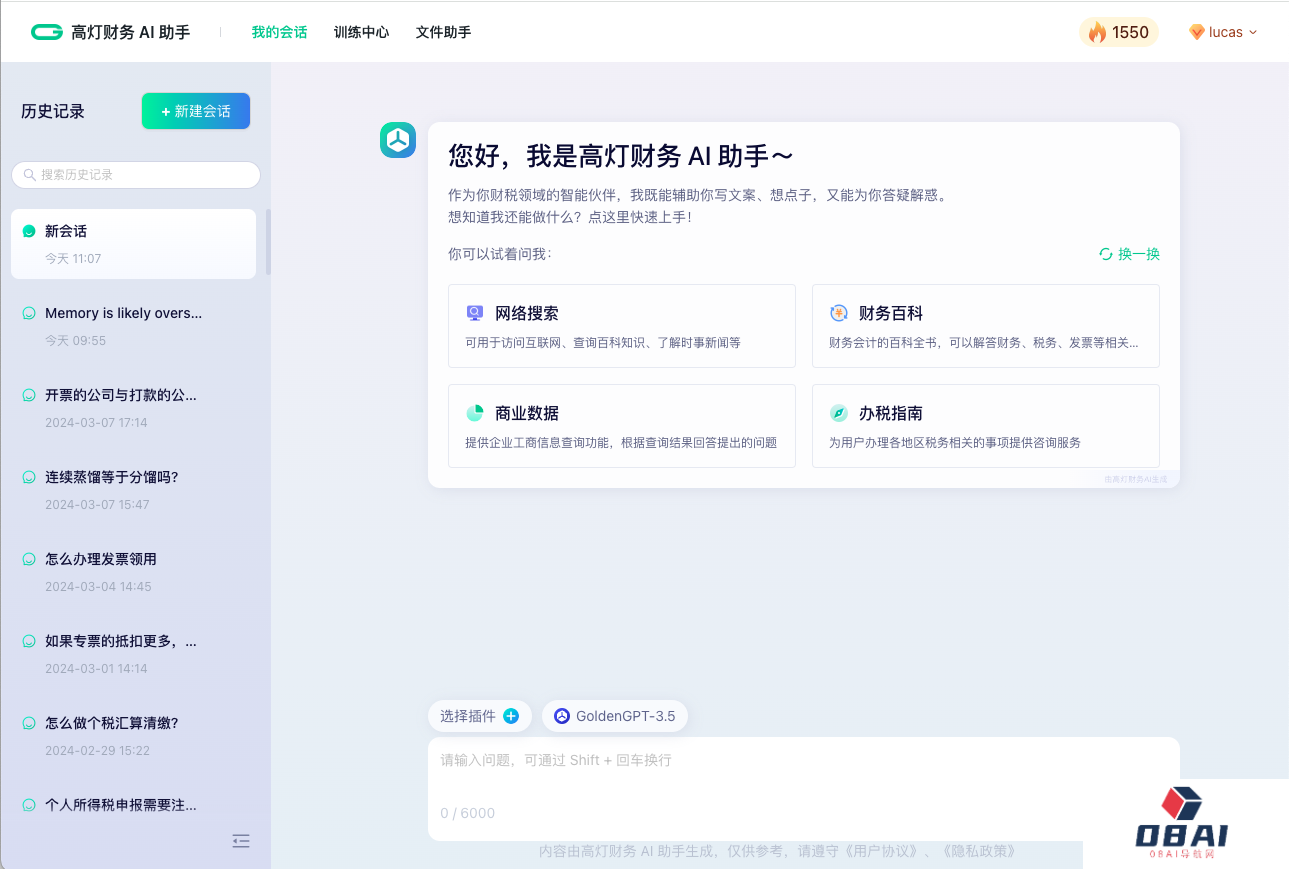
Task: Select the 商业数据 suggestion card
Action: tap(622, 426)
